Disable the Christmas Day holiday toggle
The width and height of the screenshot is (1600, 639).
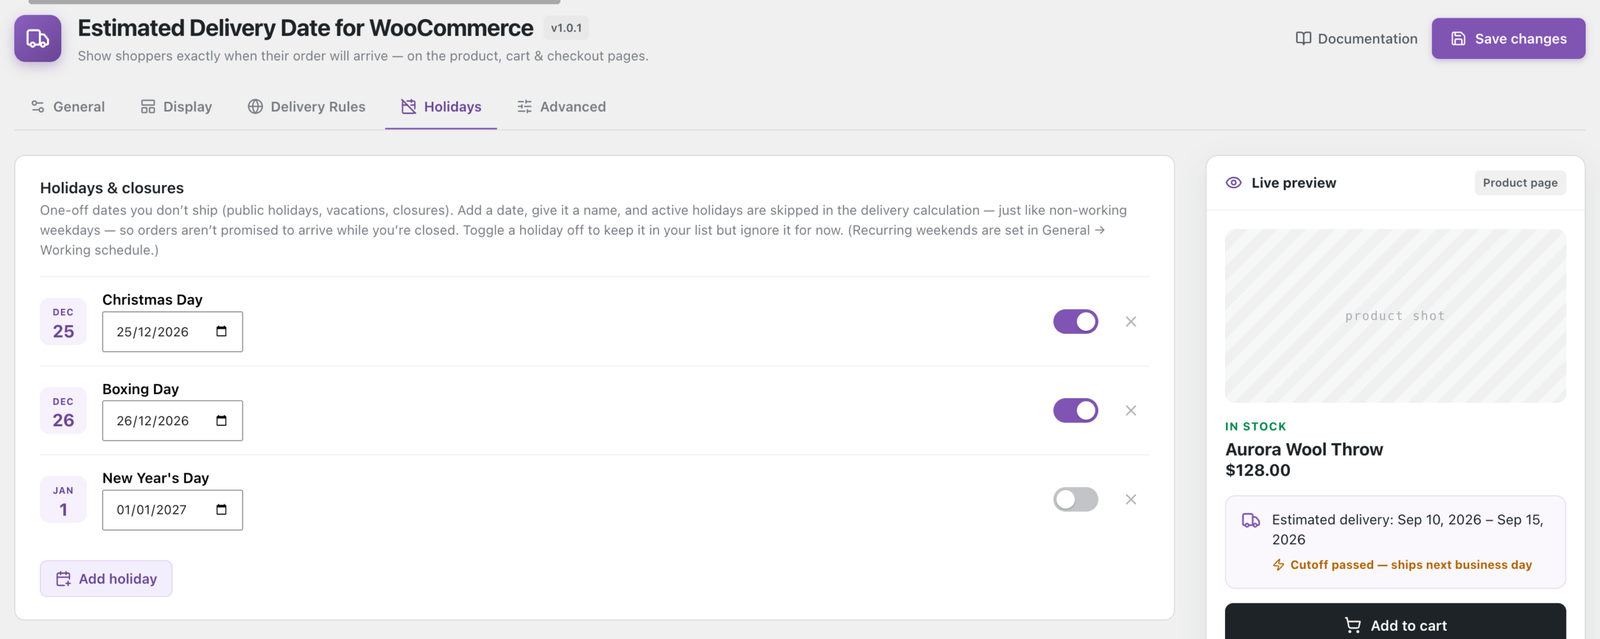[1075, 321]
